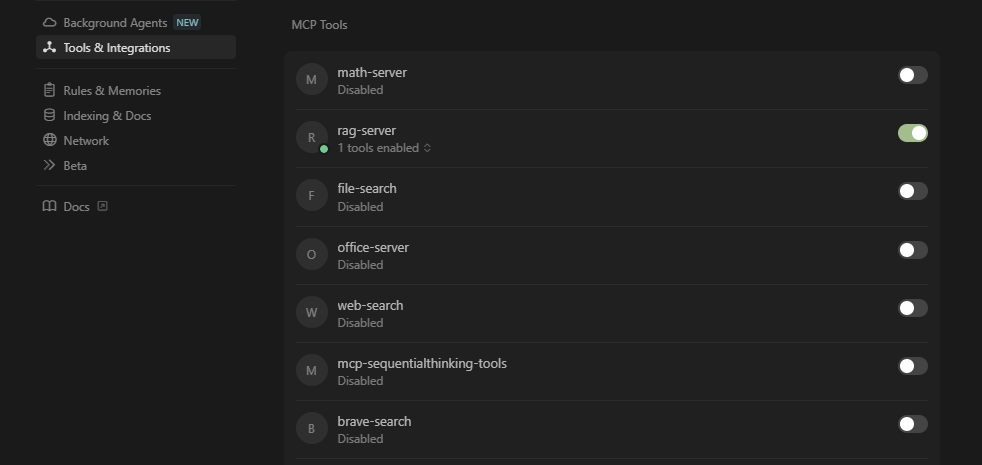The height and width of the screenshot is (465, 982).
Task: Click the office-server entry name
Action: tap(373, 247)
